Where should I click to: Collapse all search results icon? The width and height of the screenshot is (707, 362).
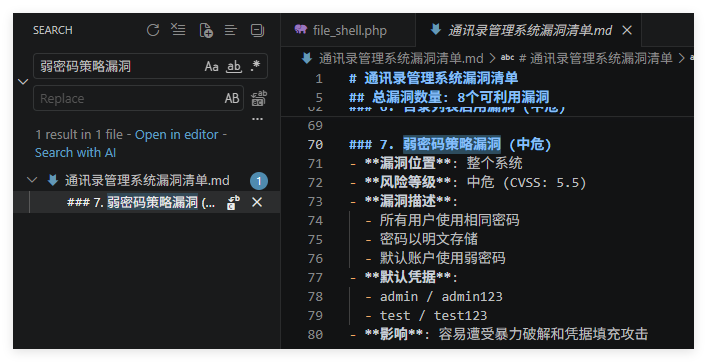(x=257, y=30)
